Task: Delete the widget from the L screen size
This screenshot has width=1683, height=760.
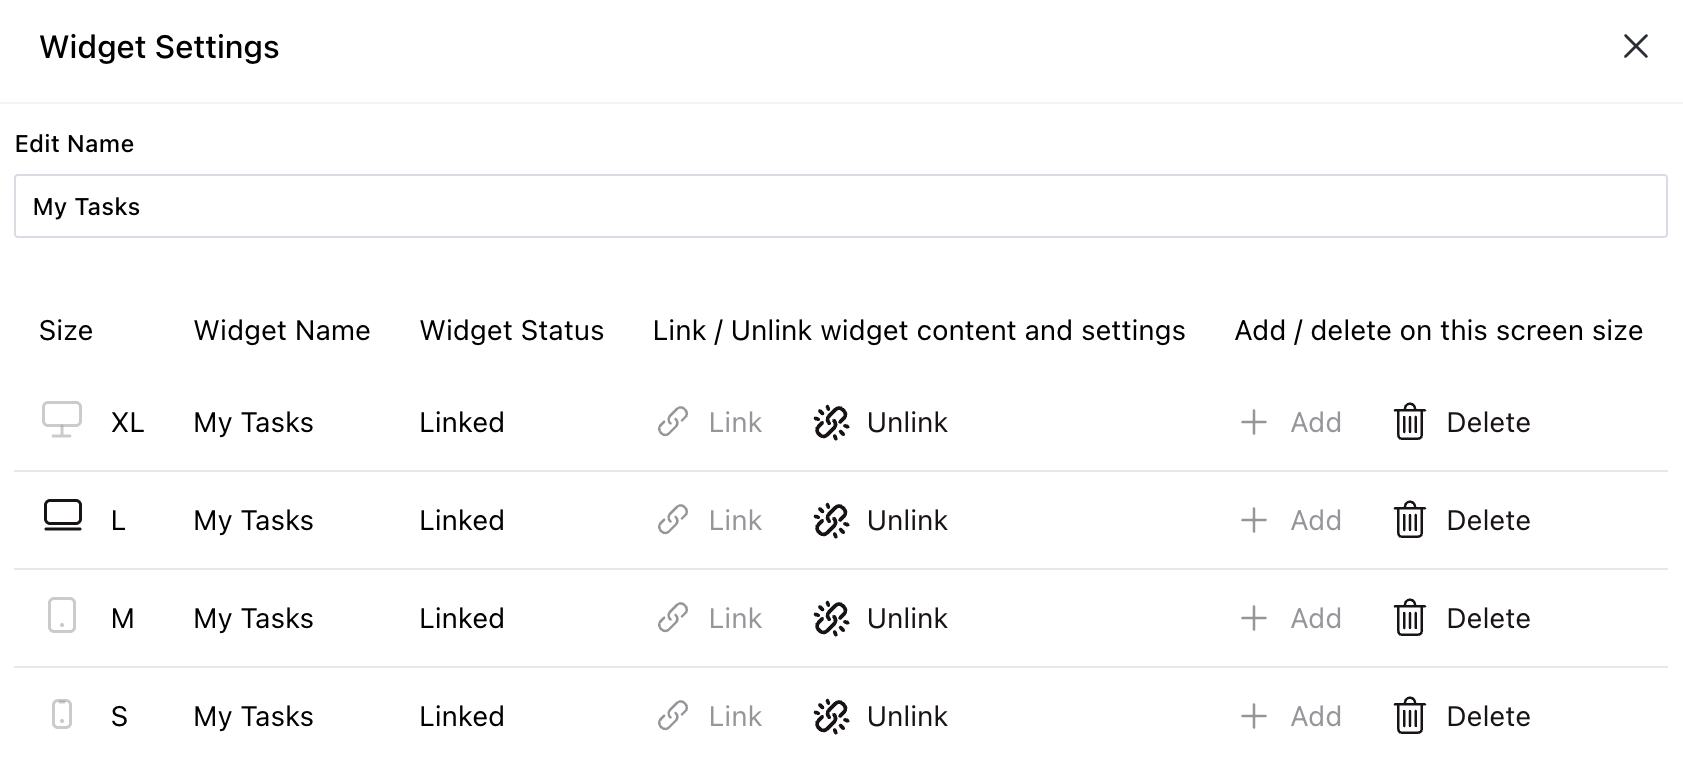Action: pyautogui.click(x=1460, y=520)
